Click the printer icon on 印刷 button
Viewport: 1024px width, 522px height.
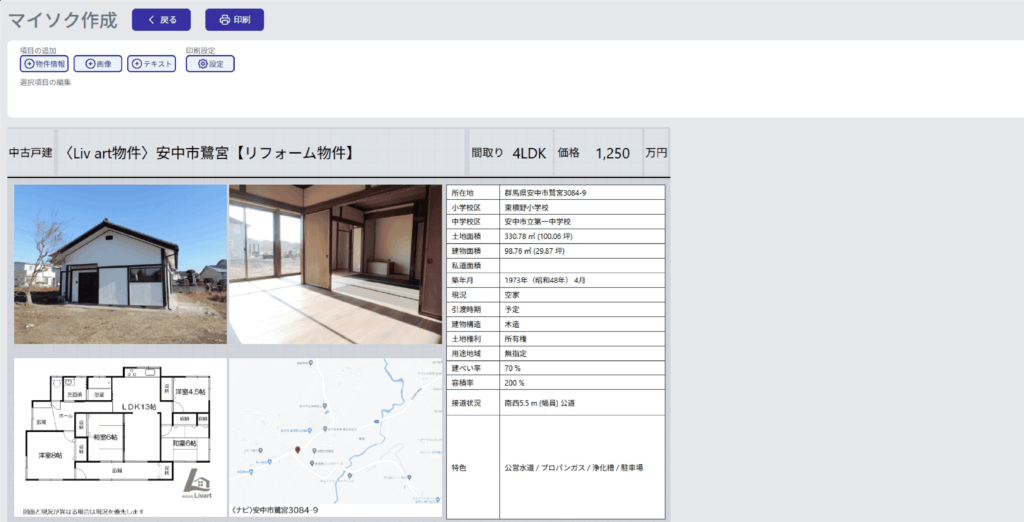point(224,20)
